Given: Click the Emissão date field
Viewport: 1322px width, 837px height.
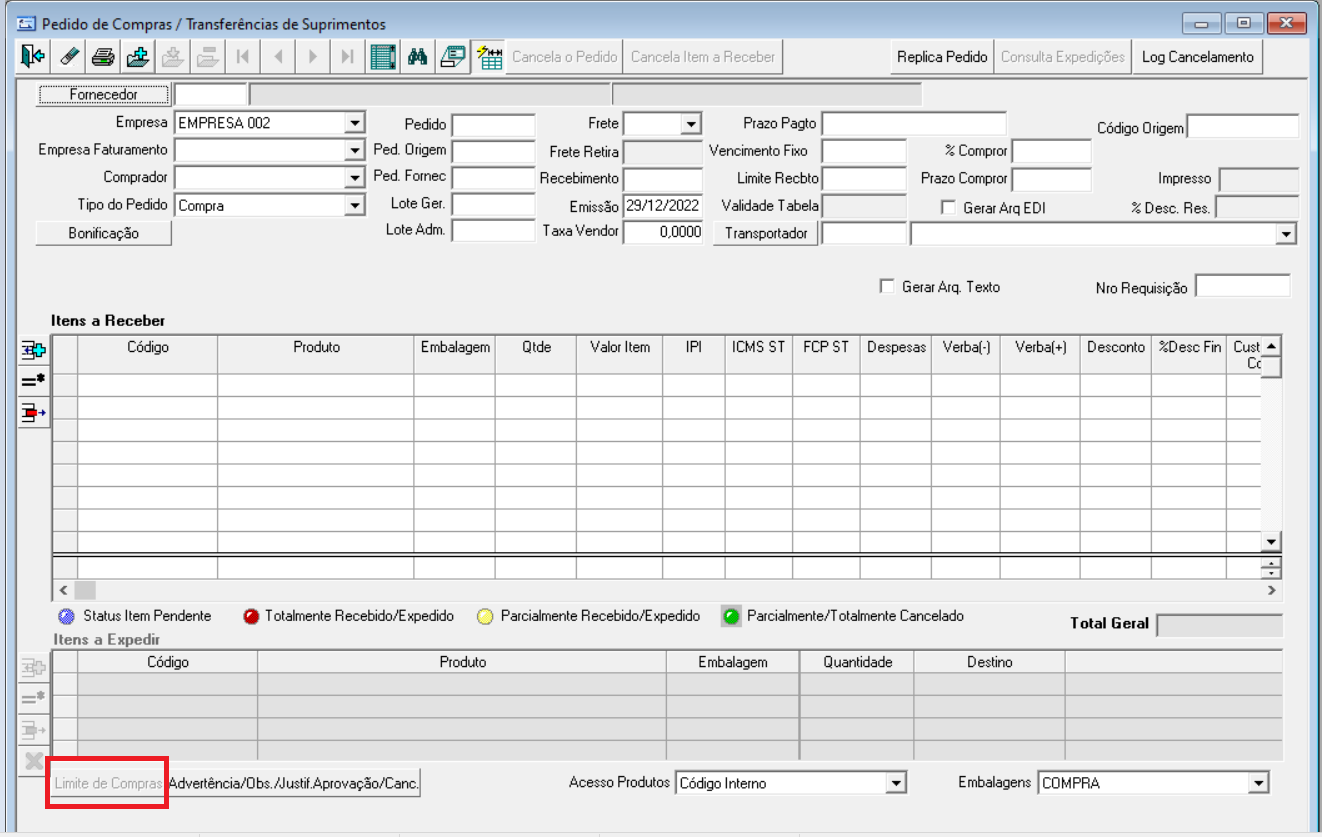Looking at the screenshot, I should pyautogui.click(x=663, y=206).
